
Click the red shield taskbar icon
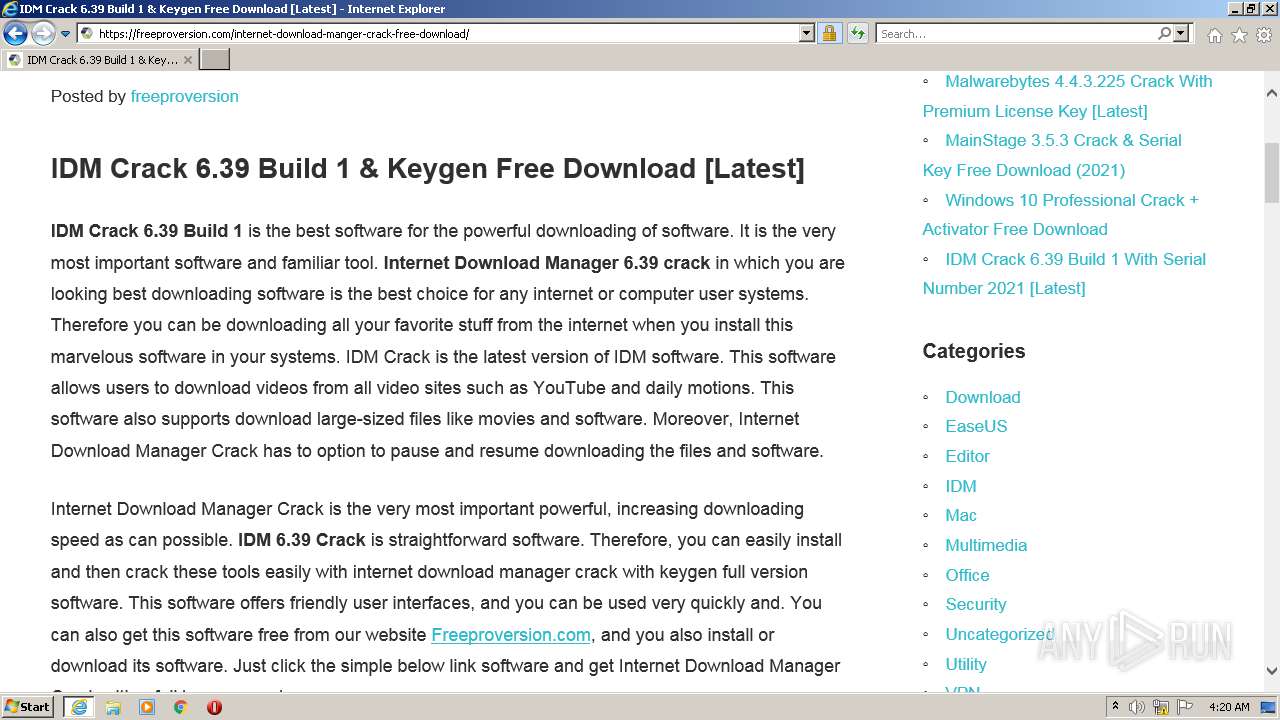[214, 707]
